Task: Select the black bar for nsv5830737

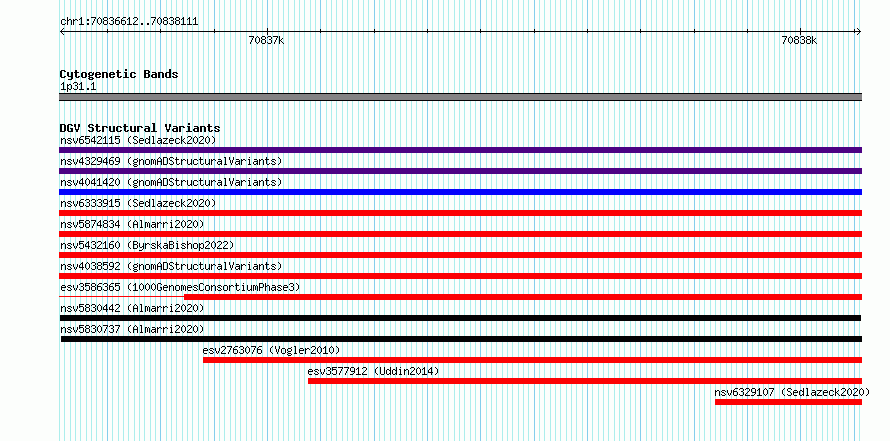Action: point(461,339)
